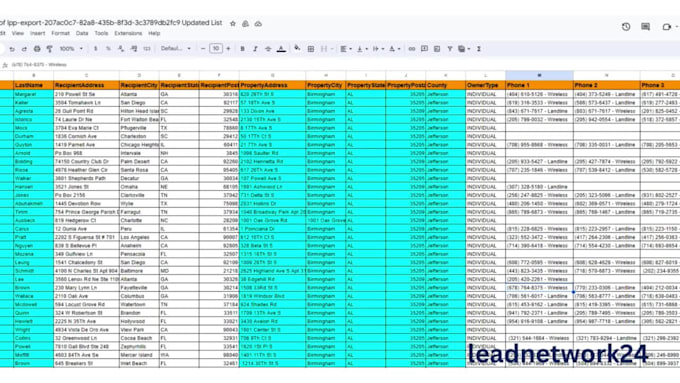Open the borders options
Viewport: 680px width, 383px height.
311,49
